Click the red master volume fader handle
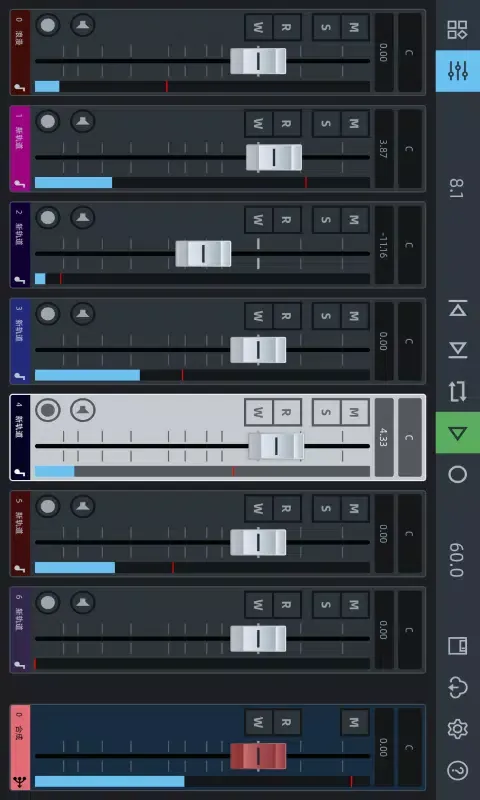The width and height of the screenshot is (480, 800). 258,756
